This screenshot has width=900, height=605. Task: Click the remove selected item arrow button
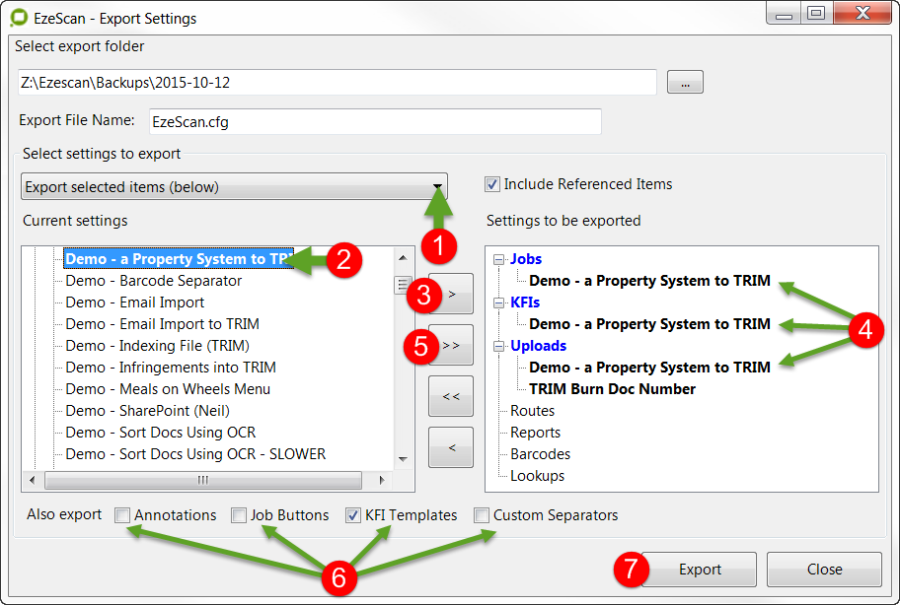point(451,447)
